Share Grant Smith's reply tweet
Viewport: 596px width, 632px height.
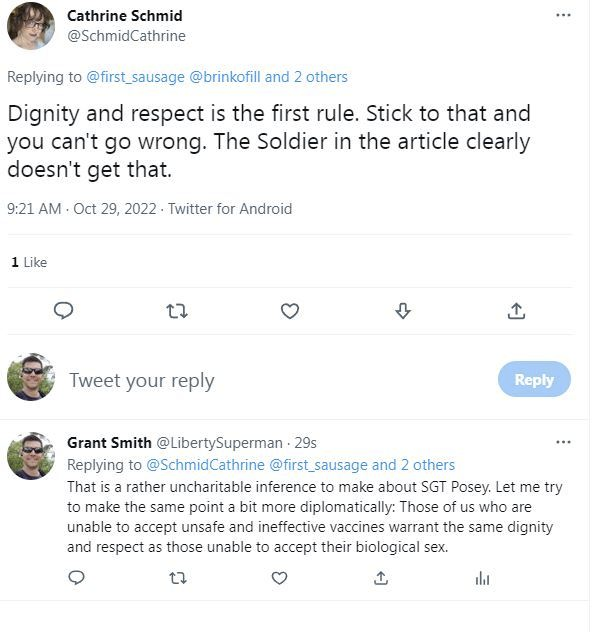pos(381,578)
